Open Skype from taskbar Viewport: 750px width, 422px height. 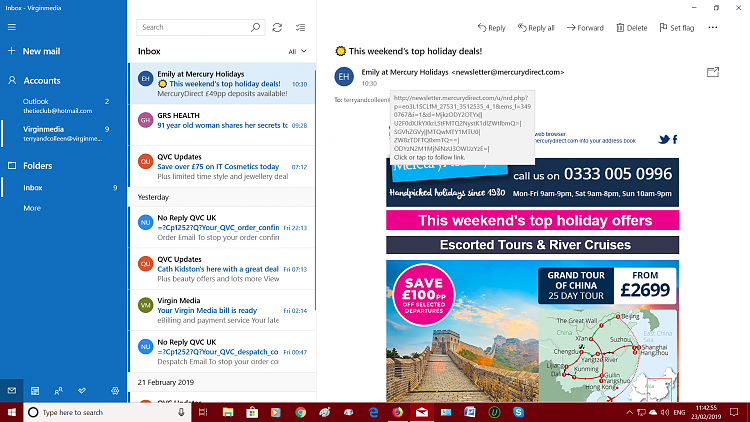tap(518, 412)
